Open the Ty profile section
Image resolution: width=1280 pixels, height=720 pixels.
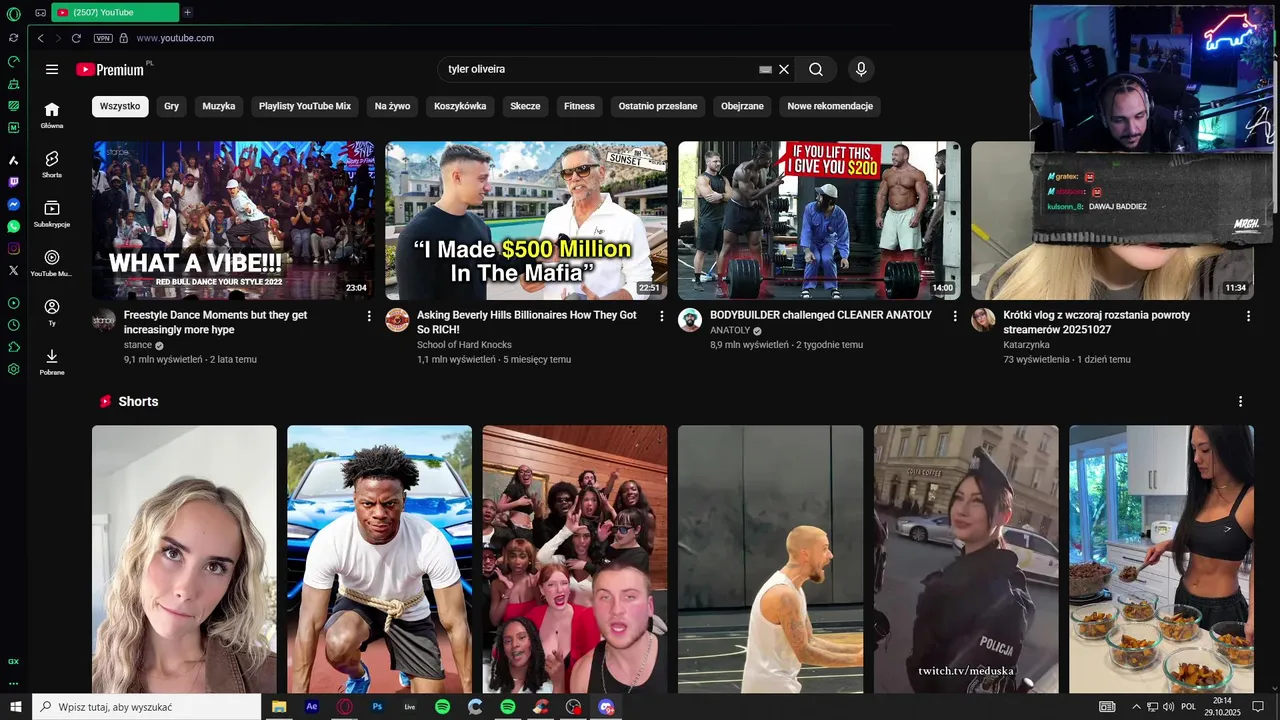[x=52, y=312]
